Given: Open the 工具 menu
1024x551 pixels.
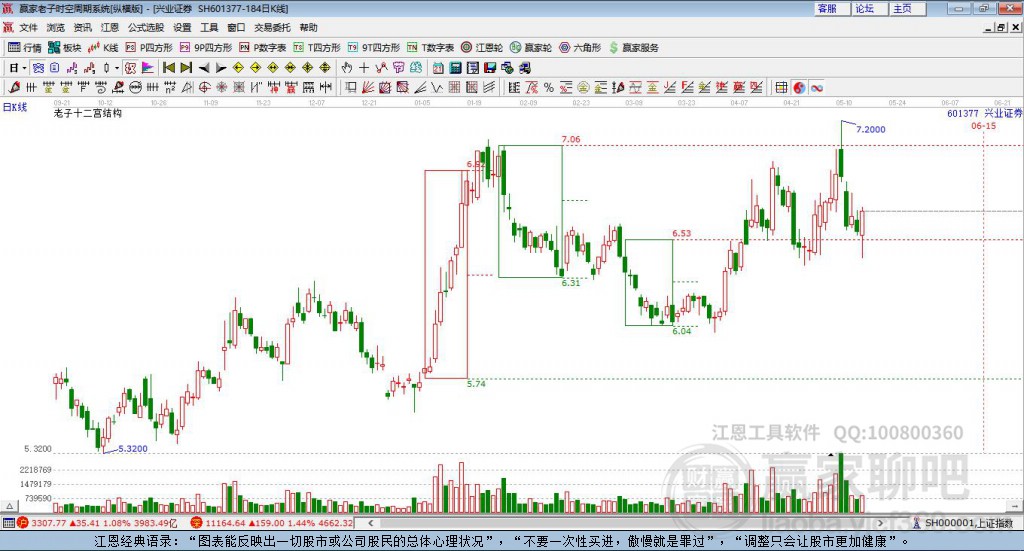Looking at the screenshot, I should click(209, 27).
